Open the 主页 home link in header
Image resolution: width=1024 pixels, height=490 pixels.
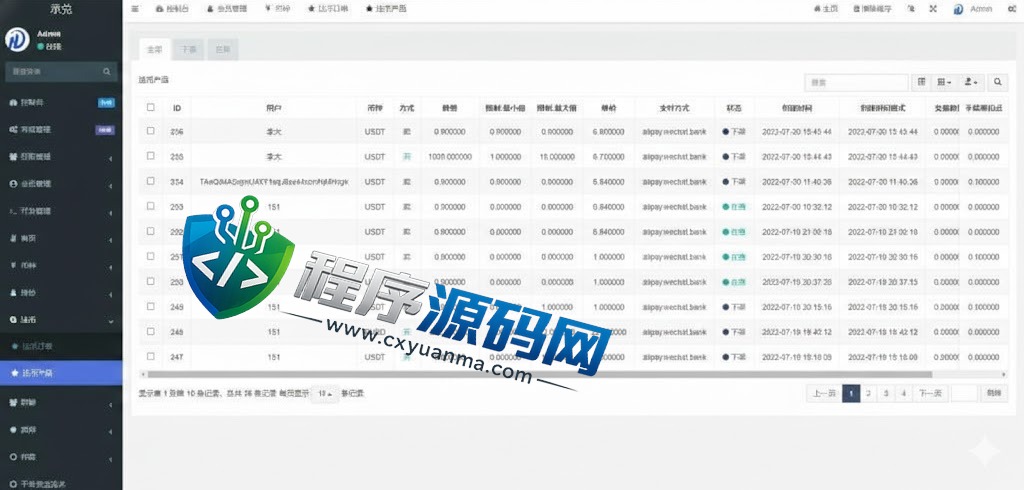[x=826, y=9]
